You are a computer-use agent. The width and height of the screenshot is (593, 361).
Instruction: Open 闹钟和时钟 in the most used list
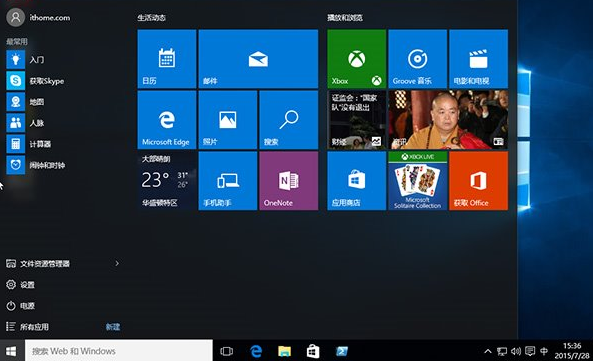pyautogui.click(x=64, y=165)
